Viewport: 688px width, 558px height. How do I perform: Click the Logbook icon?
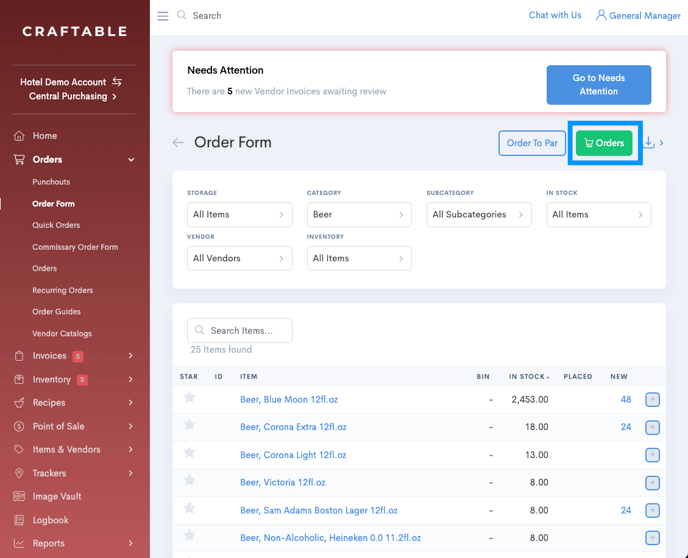[x=19, y=520]
